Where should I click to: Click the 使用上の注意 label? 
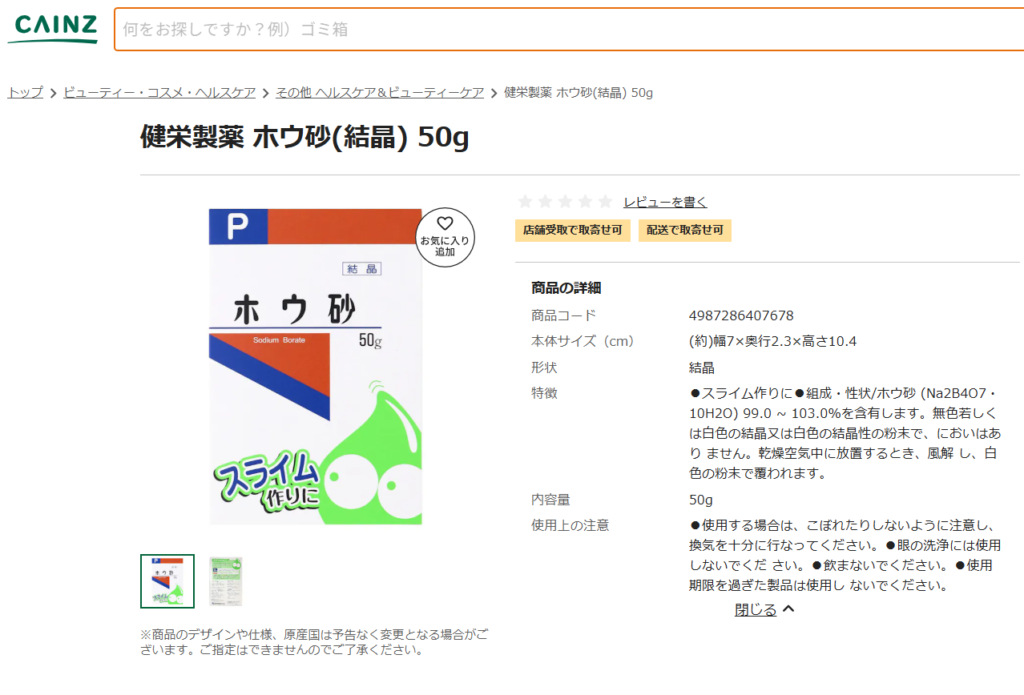click(570, 525)
